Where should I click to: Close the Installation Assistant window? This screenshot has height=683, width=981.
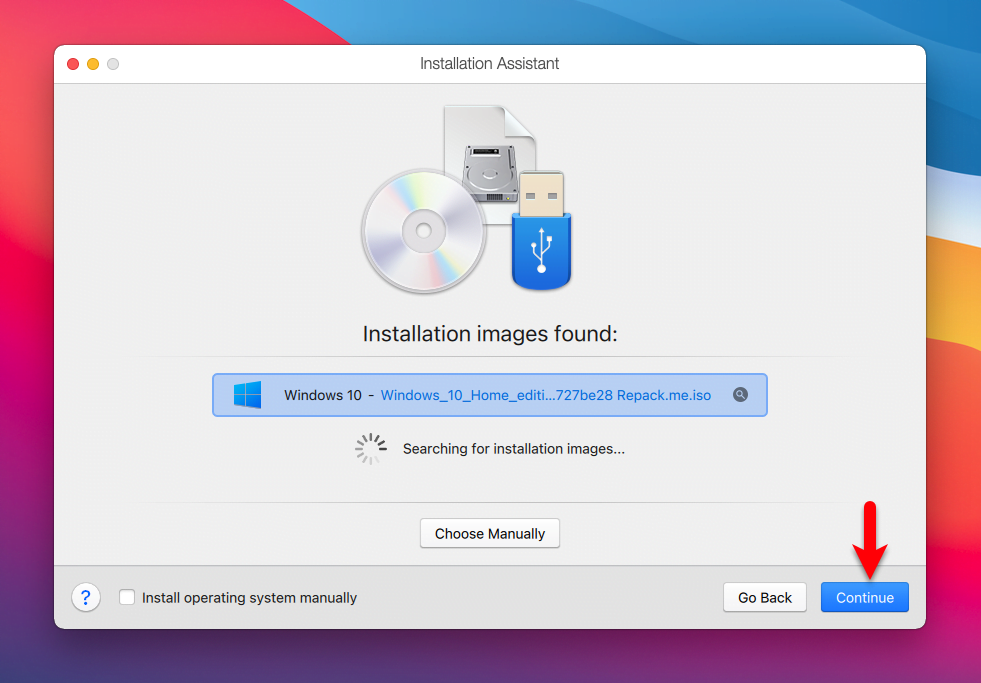(73, 64)
